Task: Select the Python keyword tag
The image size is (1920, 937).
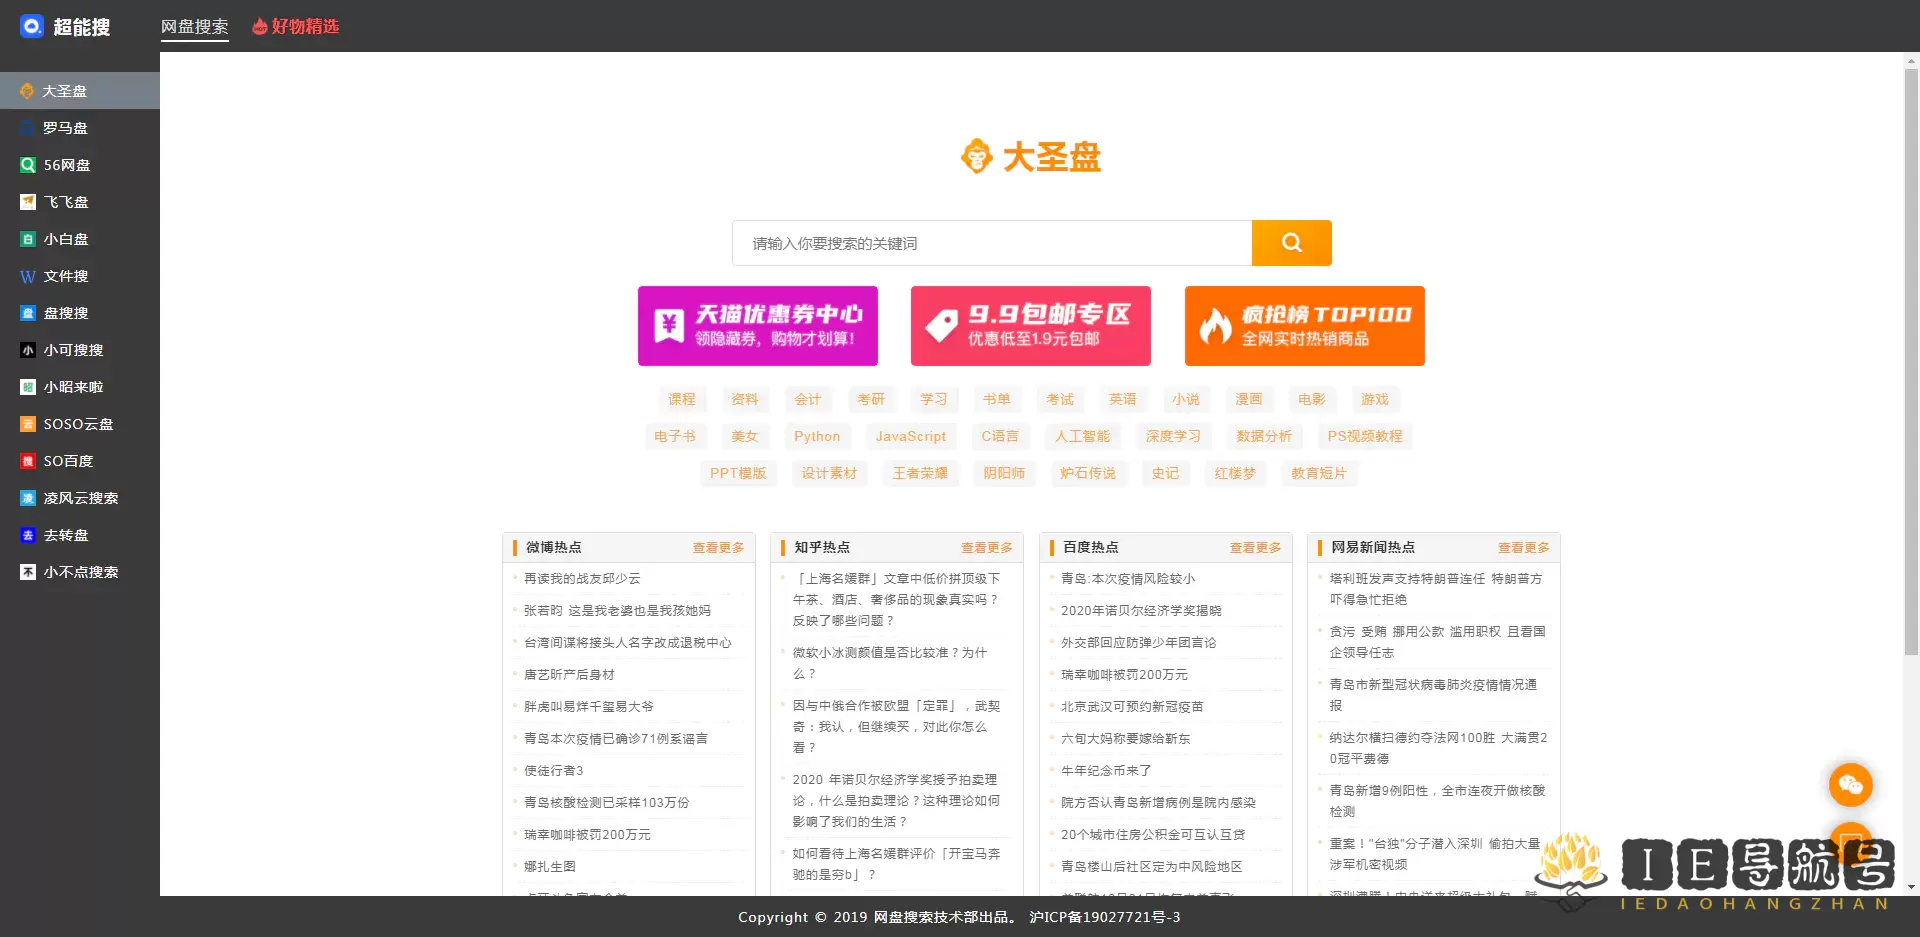Action: [817, 436]
